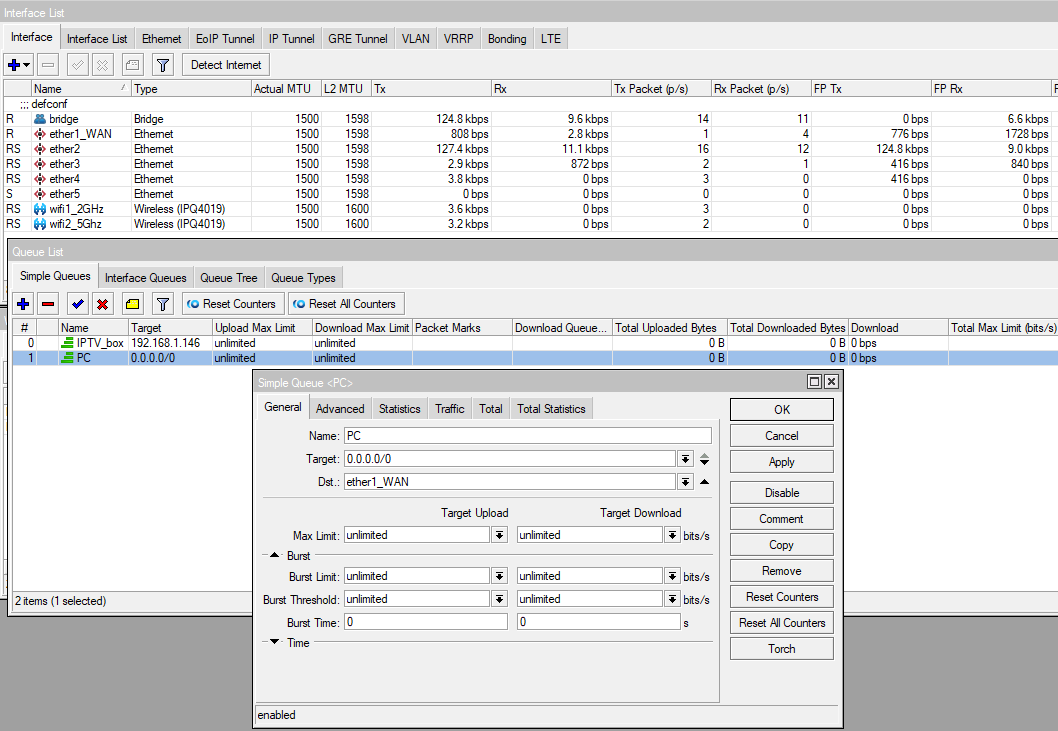Screen dimensions: 1058x731
Task: Switch to the Queue Tree tab
Action: click(228, 278)
